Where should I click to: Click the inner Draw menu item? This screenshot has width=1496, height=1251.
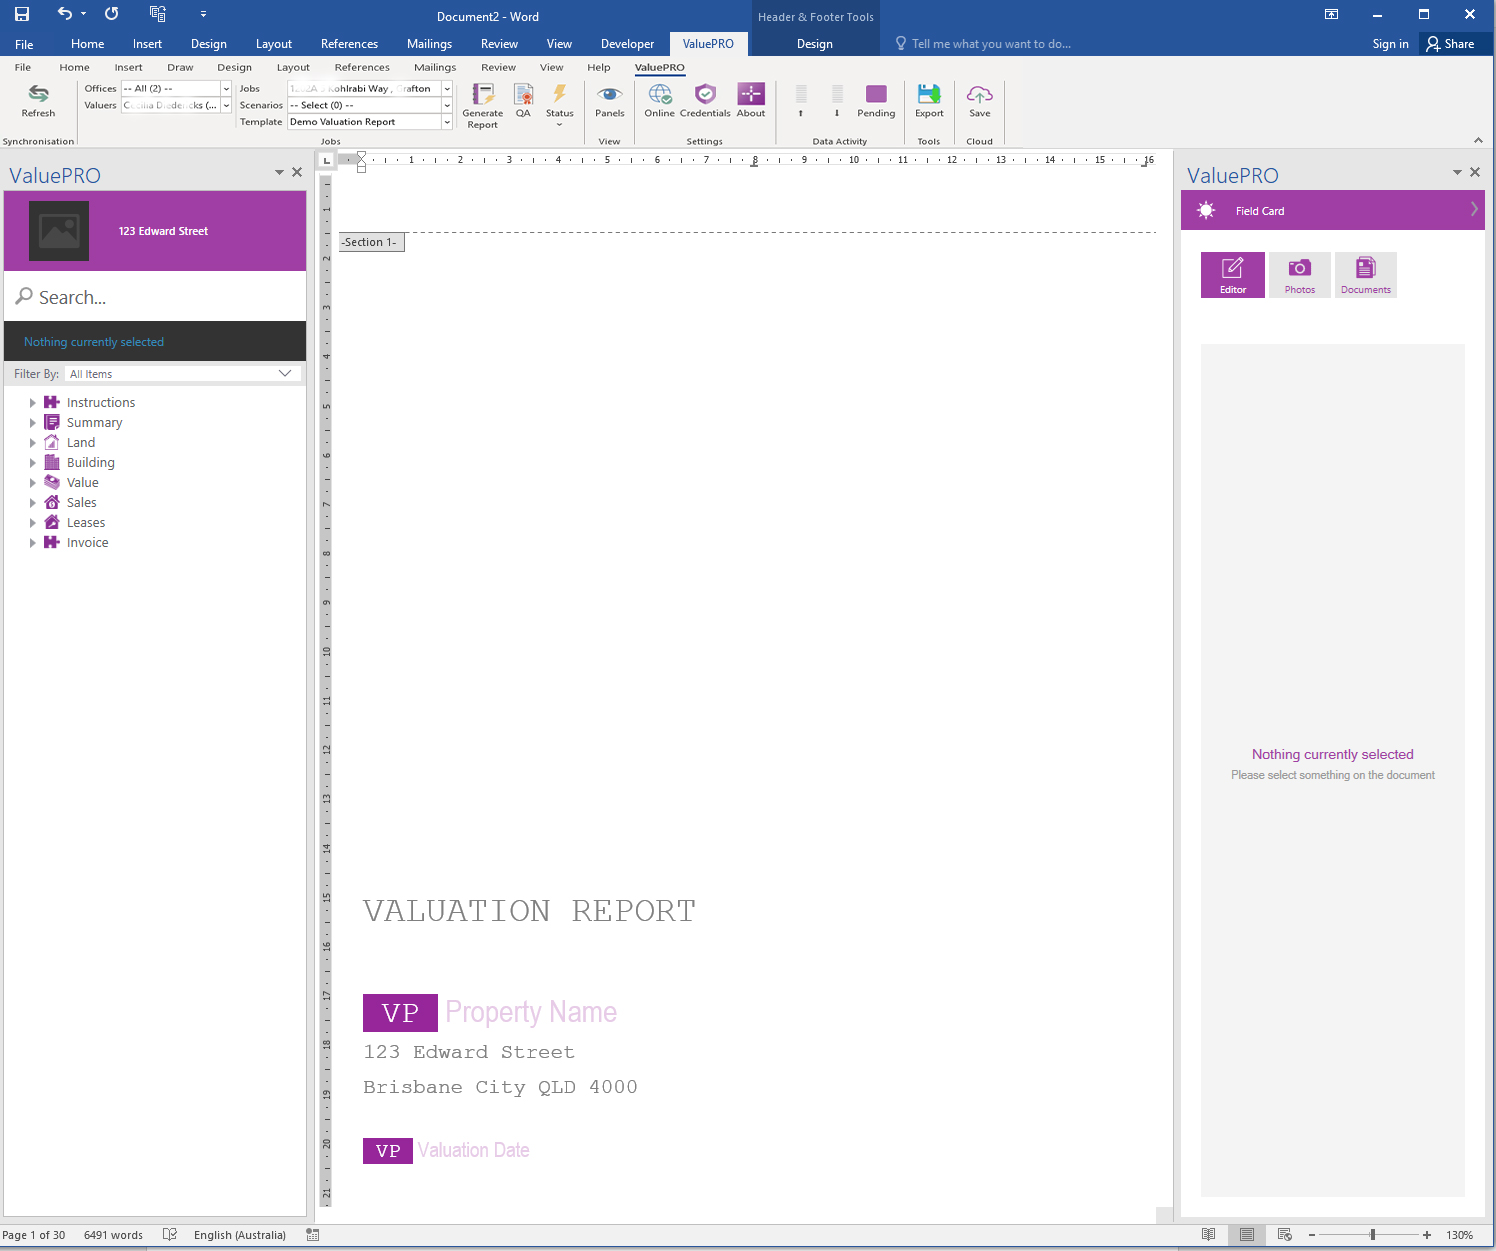pos(180,67)
